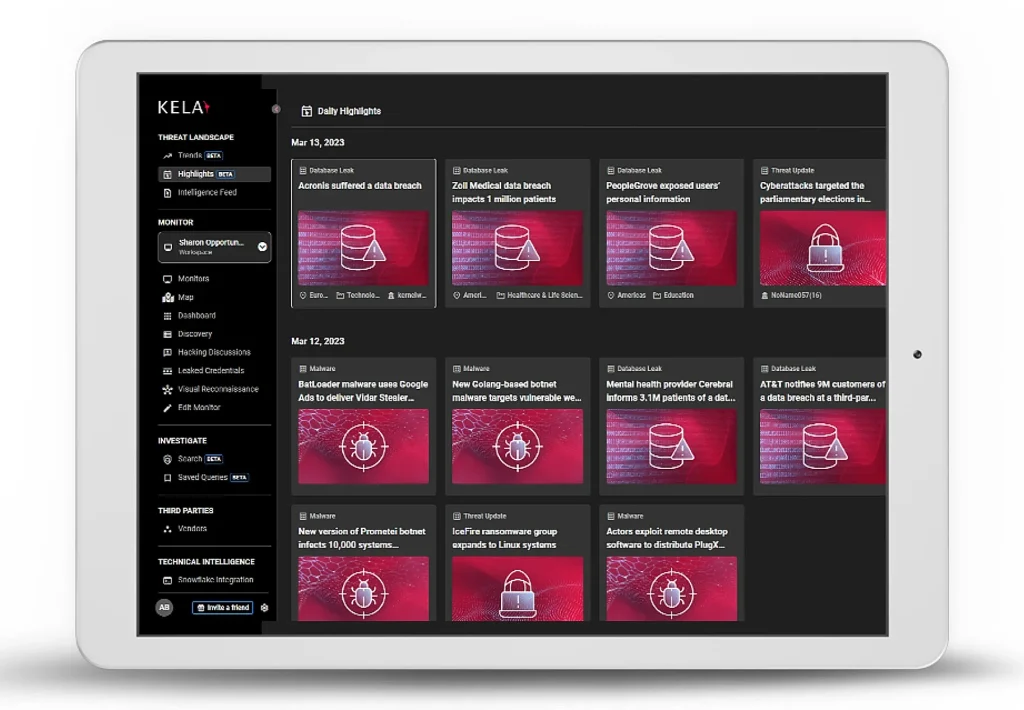The width and height of the screenshot is (1024, 710).
Task: Click the Map icon in Monitor section
Action: point(168,298)
